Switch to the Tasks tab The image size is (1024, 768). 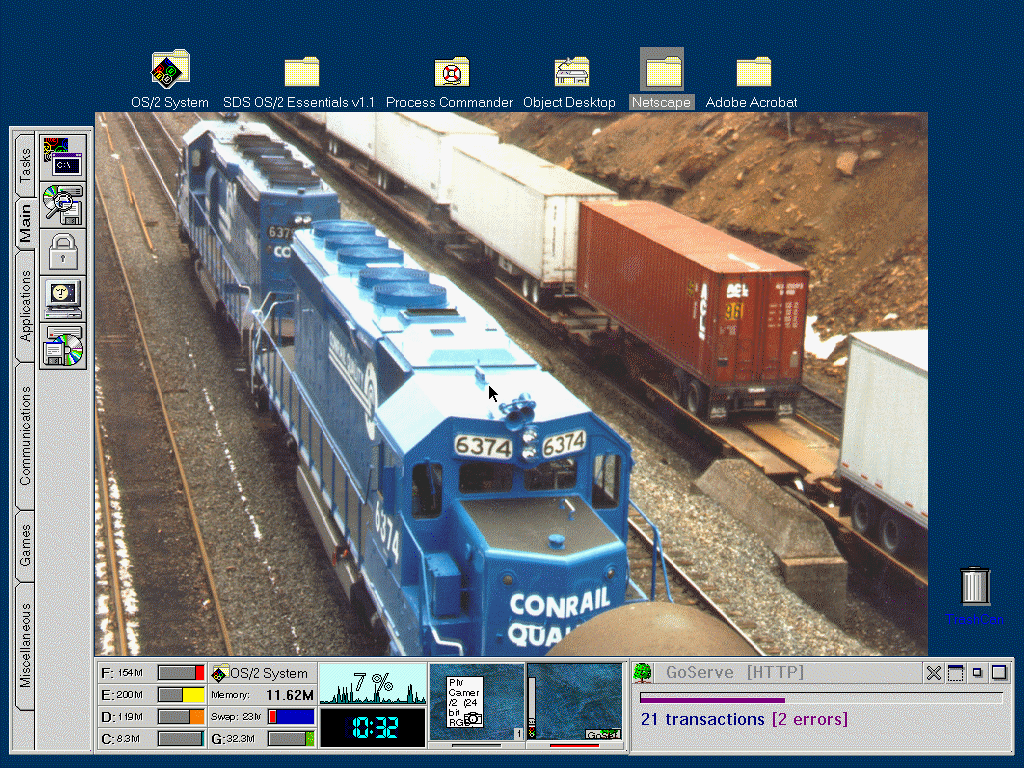(x=25, y=165)
